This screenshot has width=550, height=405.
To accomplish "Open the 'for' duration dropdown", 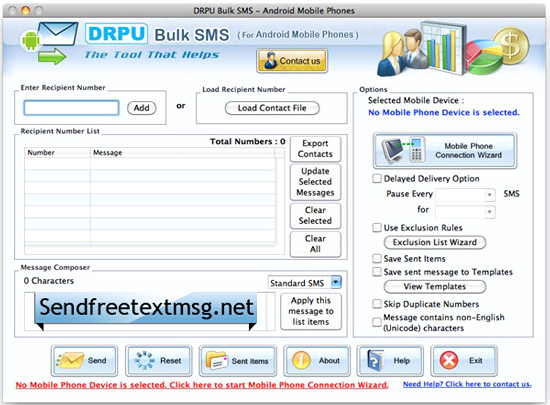I will click(465, 212).
